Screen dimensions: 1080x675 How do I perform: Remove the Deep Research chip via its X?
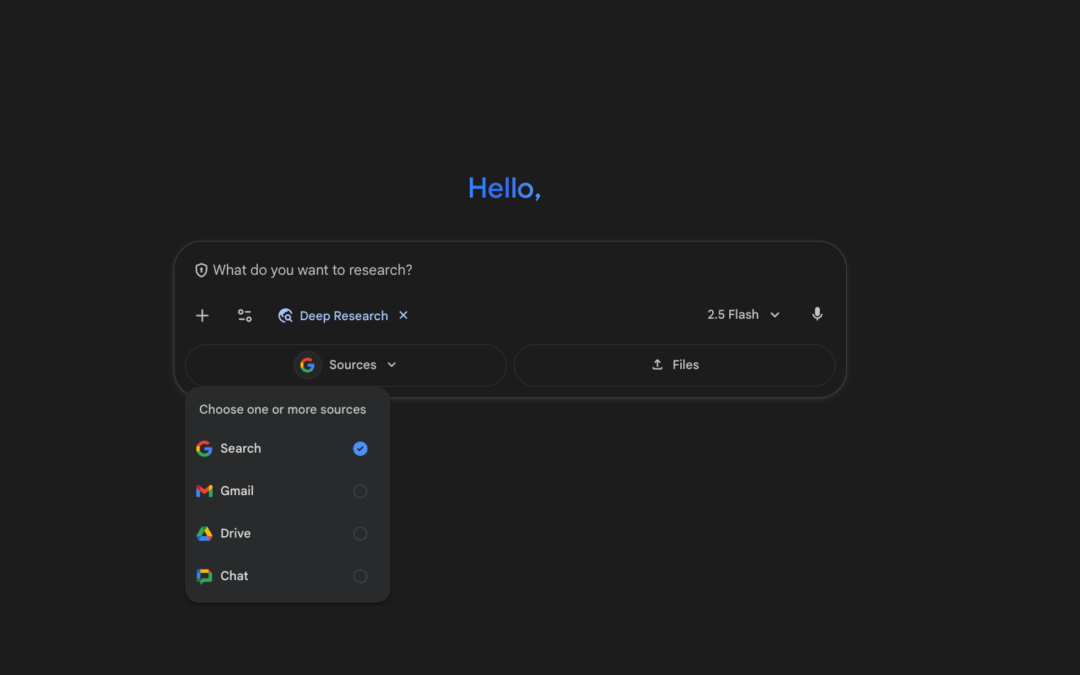point(403,315)
